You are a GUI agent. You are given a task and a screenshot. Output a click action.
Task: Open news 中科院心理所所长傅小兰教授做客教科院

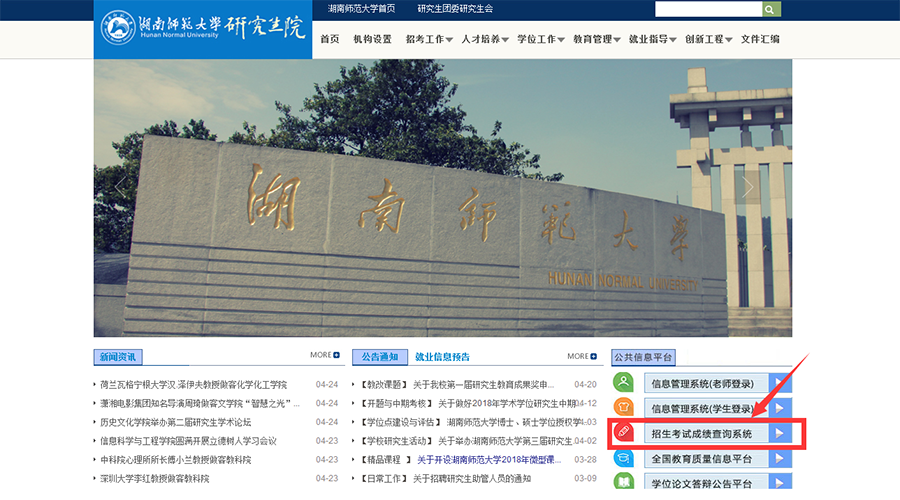176,460
